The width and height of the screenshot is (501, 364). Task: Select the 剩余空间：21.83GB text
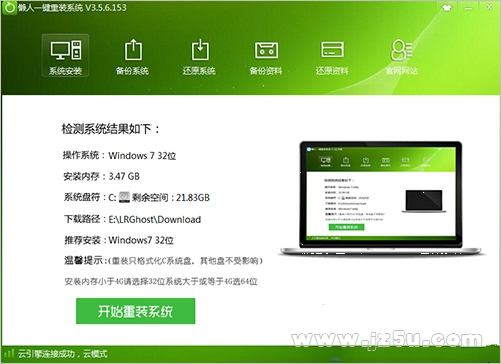171,197
